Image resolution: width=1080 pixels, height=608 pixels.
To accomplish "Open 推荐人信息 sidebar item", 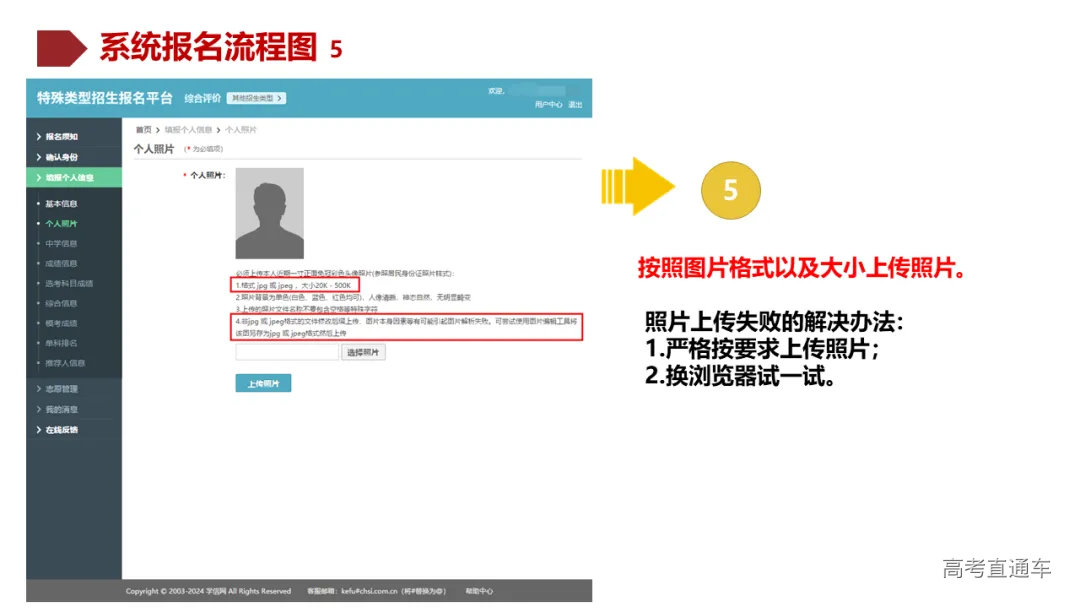I will coord(65,363).
